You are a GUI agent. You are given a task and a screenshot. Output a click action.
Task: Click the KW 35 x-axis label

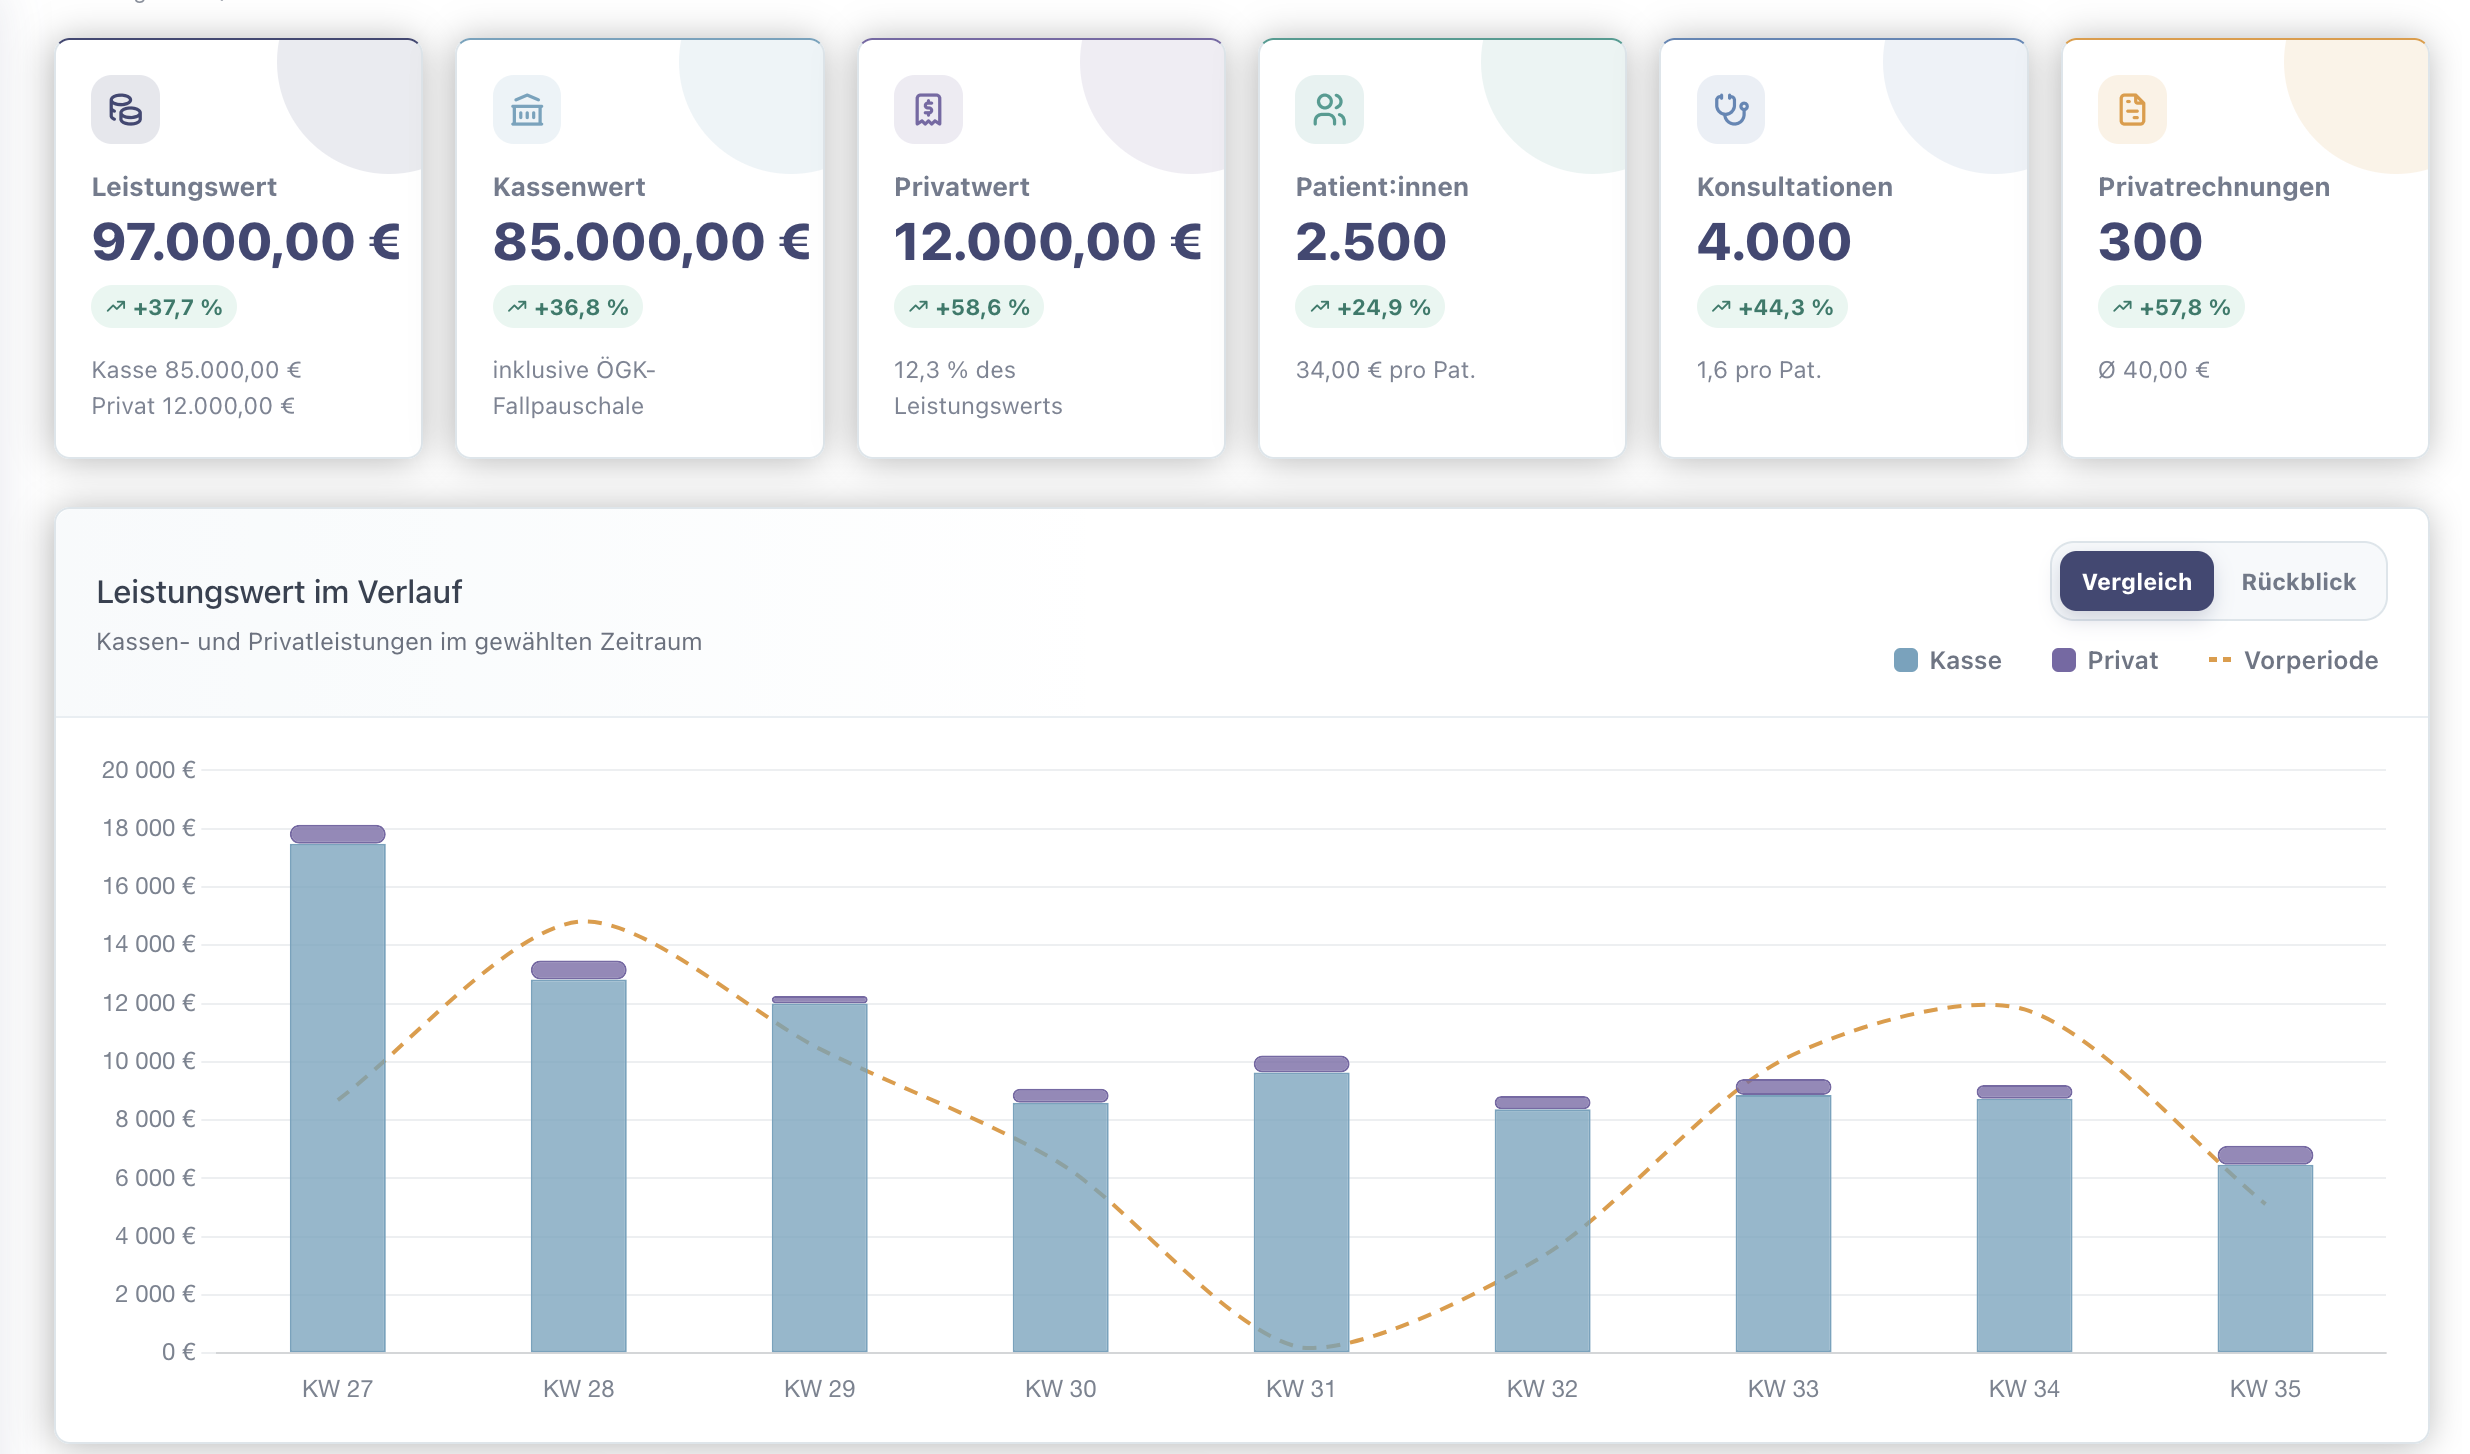click(x=2265, y=1389)
